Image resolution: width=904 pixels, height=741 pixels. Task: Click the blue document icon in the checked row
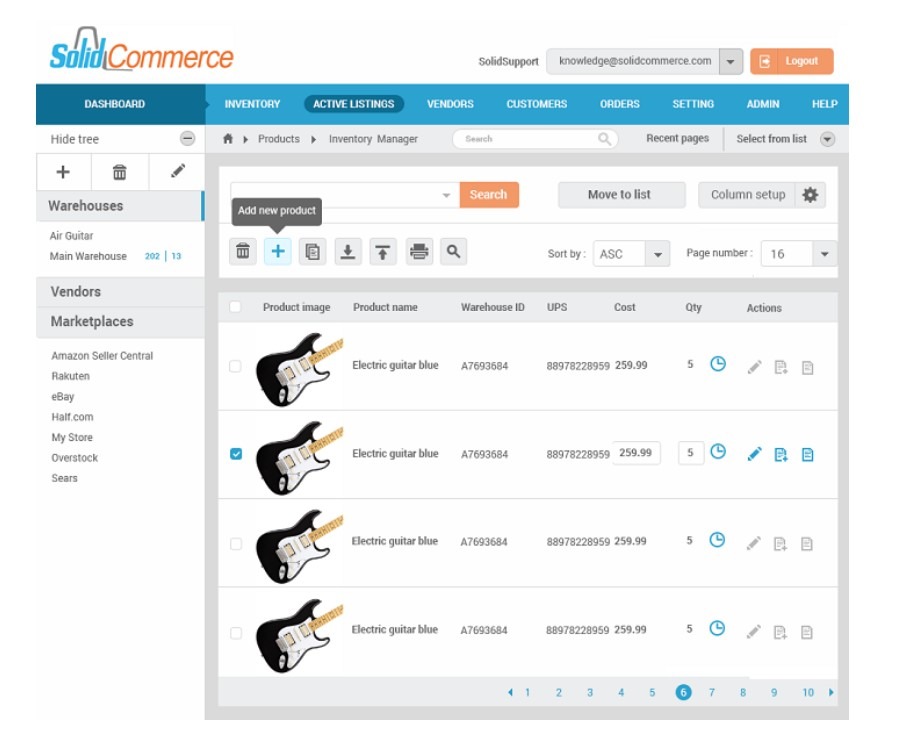pyautogui.click(x=808, y=455)
